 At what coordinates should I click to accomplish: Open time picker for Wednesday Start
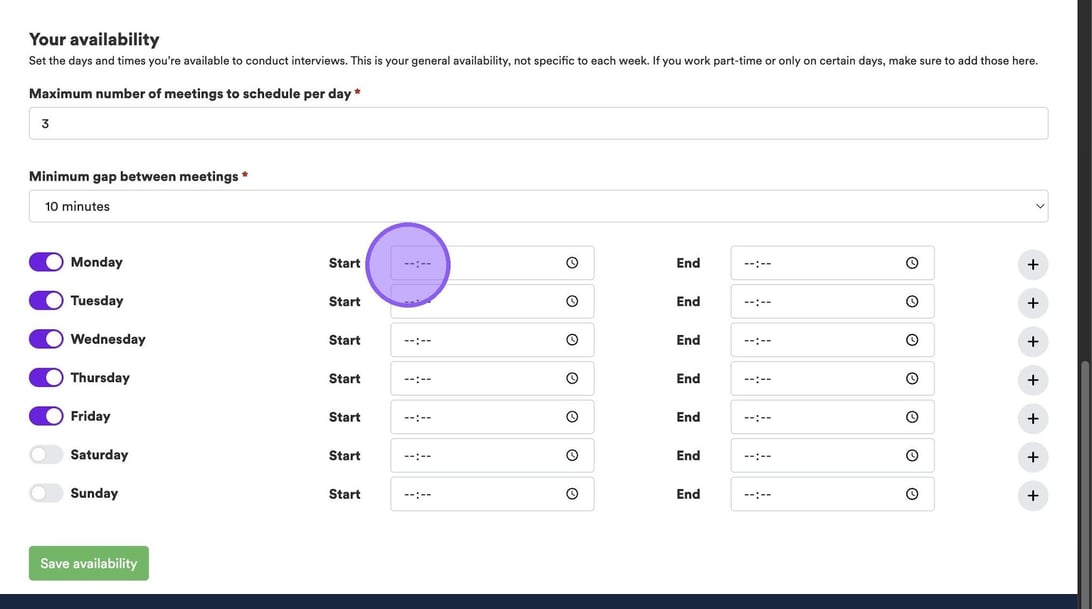572,340
